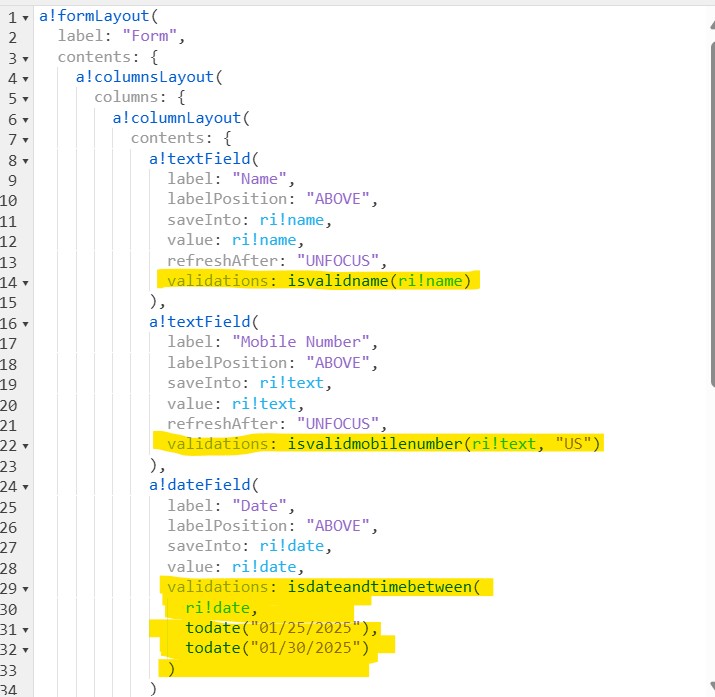The image size is (715, 697).
Task: Click ri!date argument on line 30
Action: [x=218, y=608]
